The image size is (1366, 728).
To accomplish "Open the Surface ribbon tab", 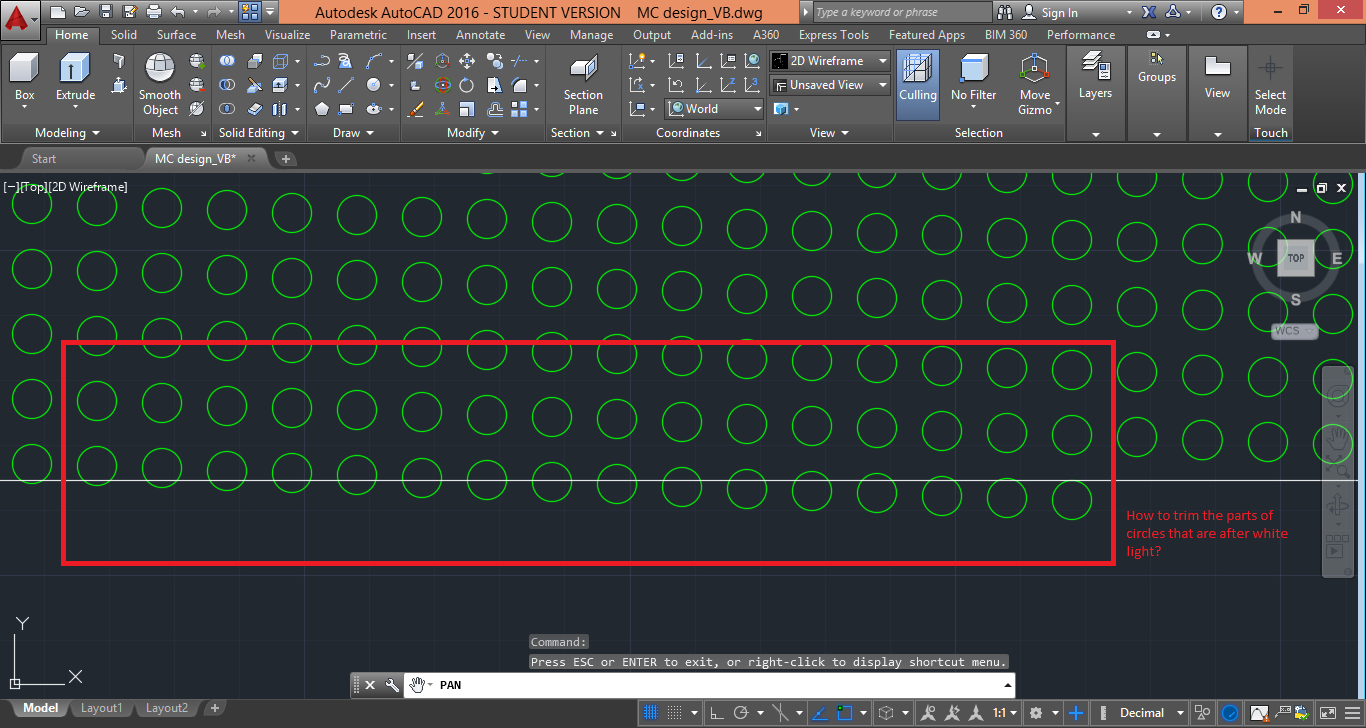I will (176, 35).
